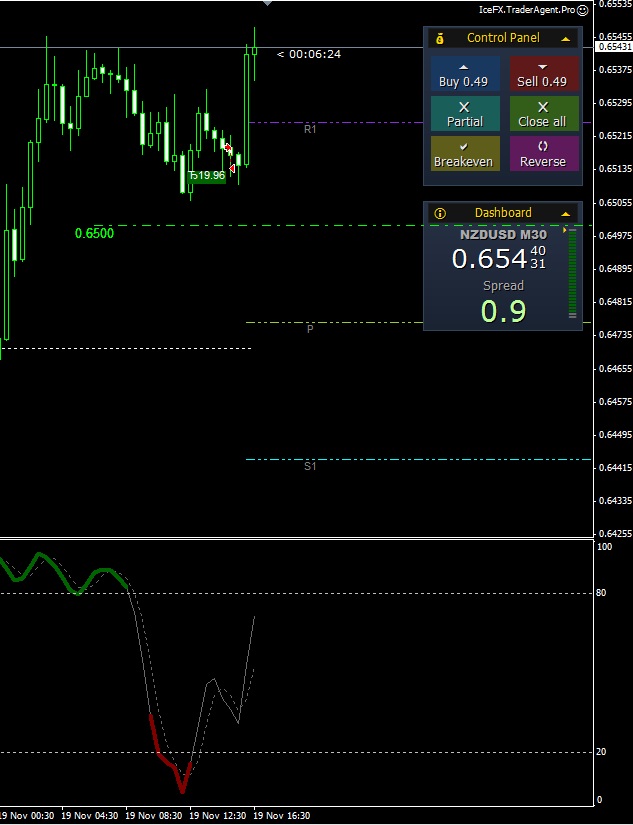633x825 pixels.
Task: Collapse the Control Panel using its yellow arrow
Action: click(x=566, y=39)
